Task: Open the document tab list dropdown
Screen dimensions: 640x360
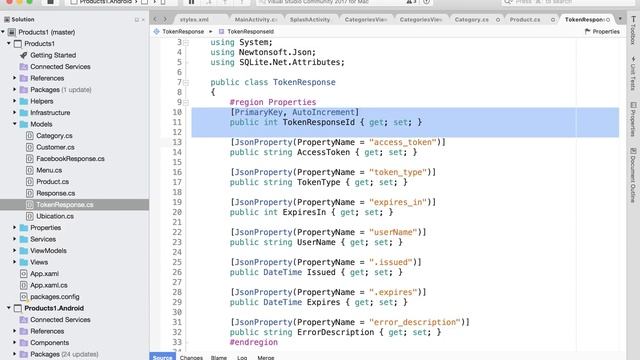Action: pos(620,19)
